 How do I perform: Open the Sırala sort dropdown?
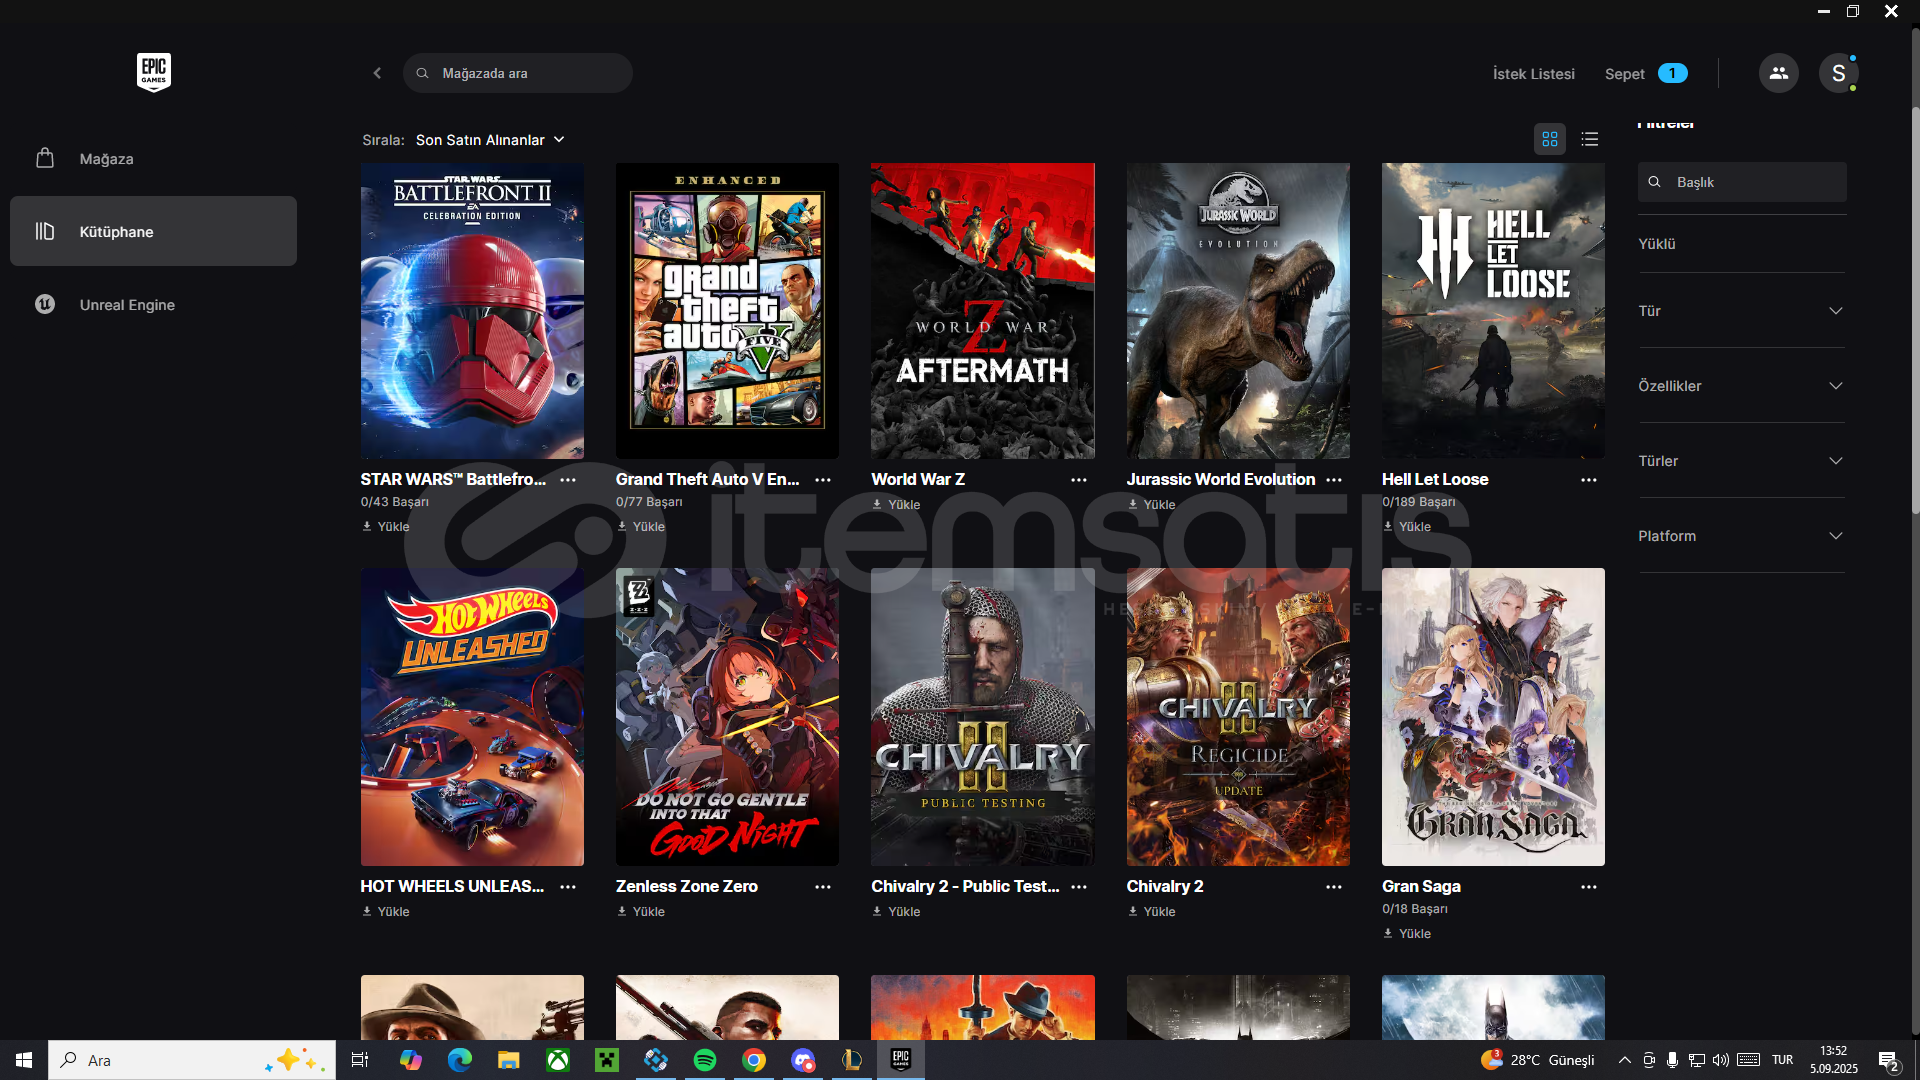490,140
